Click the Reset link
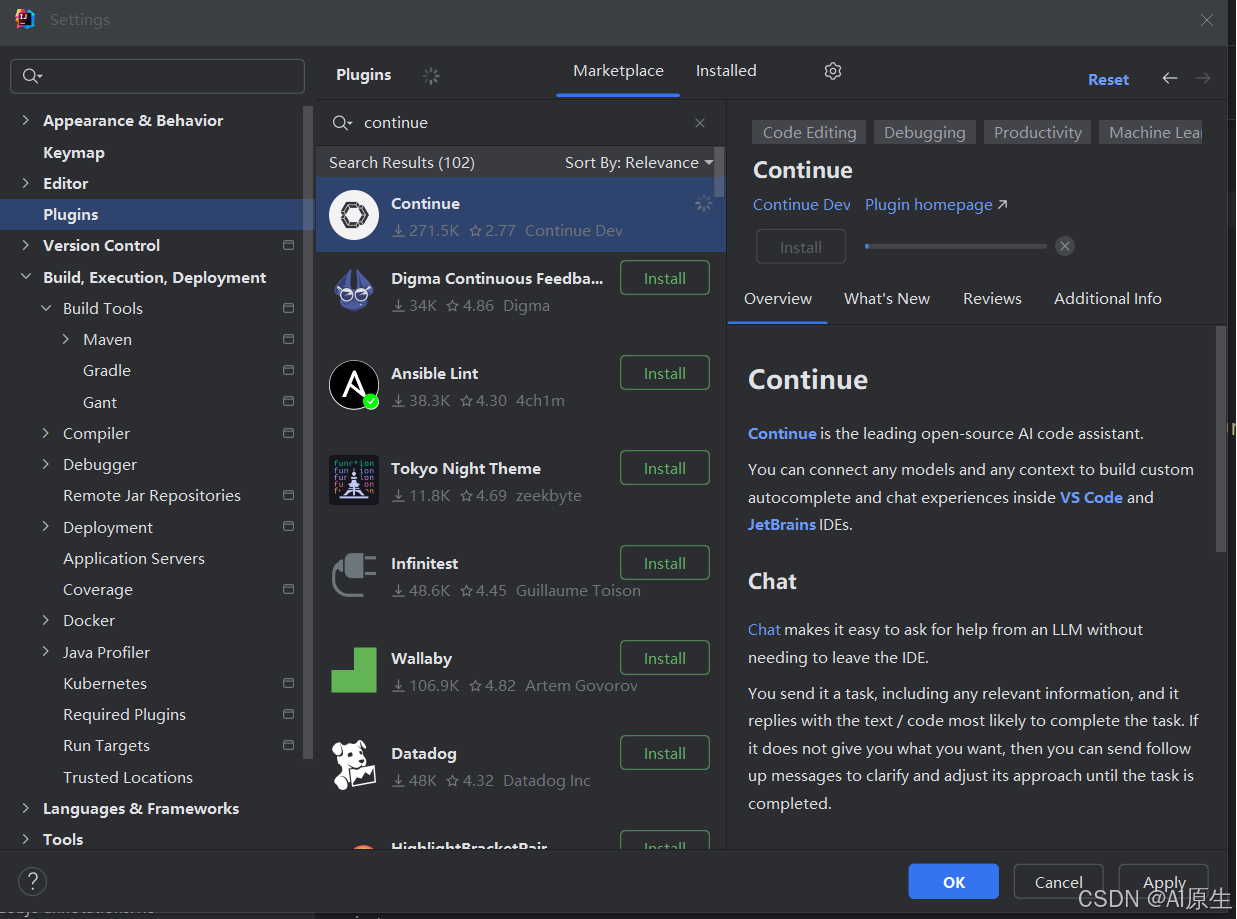The width and height of the screenshot is (1237, 919). pos(1108,80)
